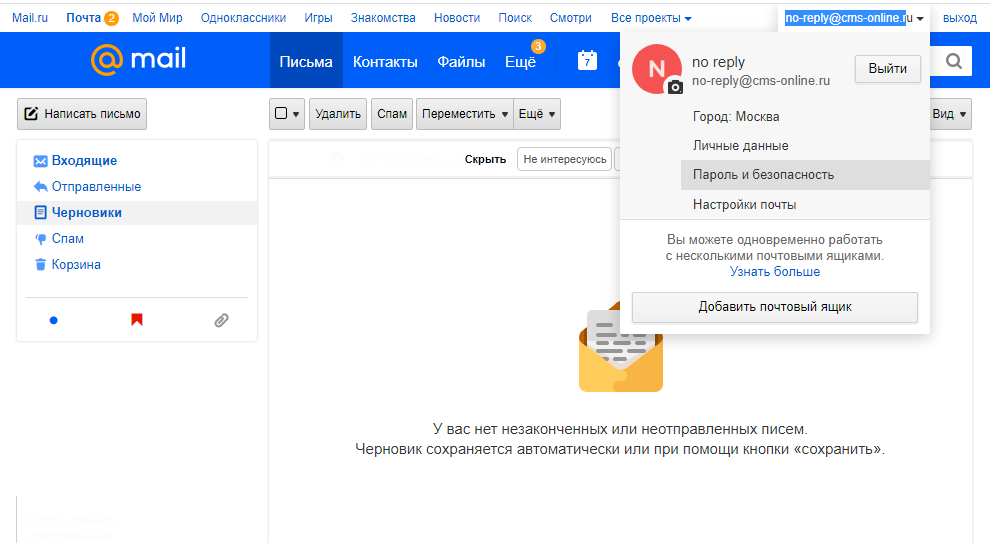Expand the select-all dropdown arrow
The image size is (990, 543).
[296, 114]
